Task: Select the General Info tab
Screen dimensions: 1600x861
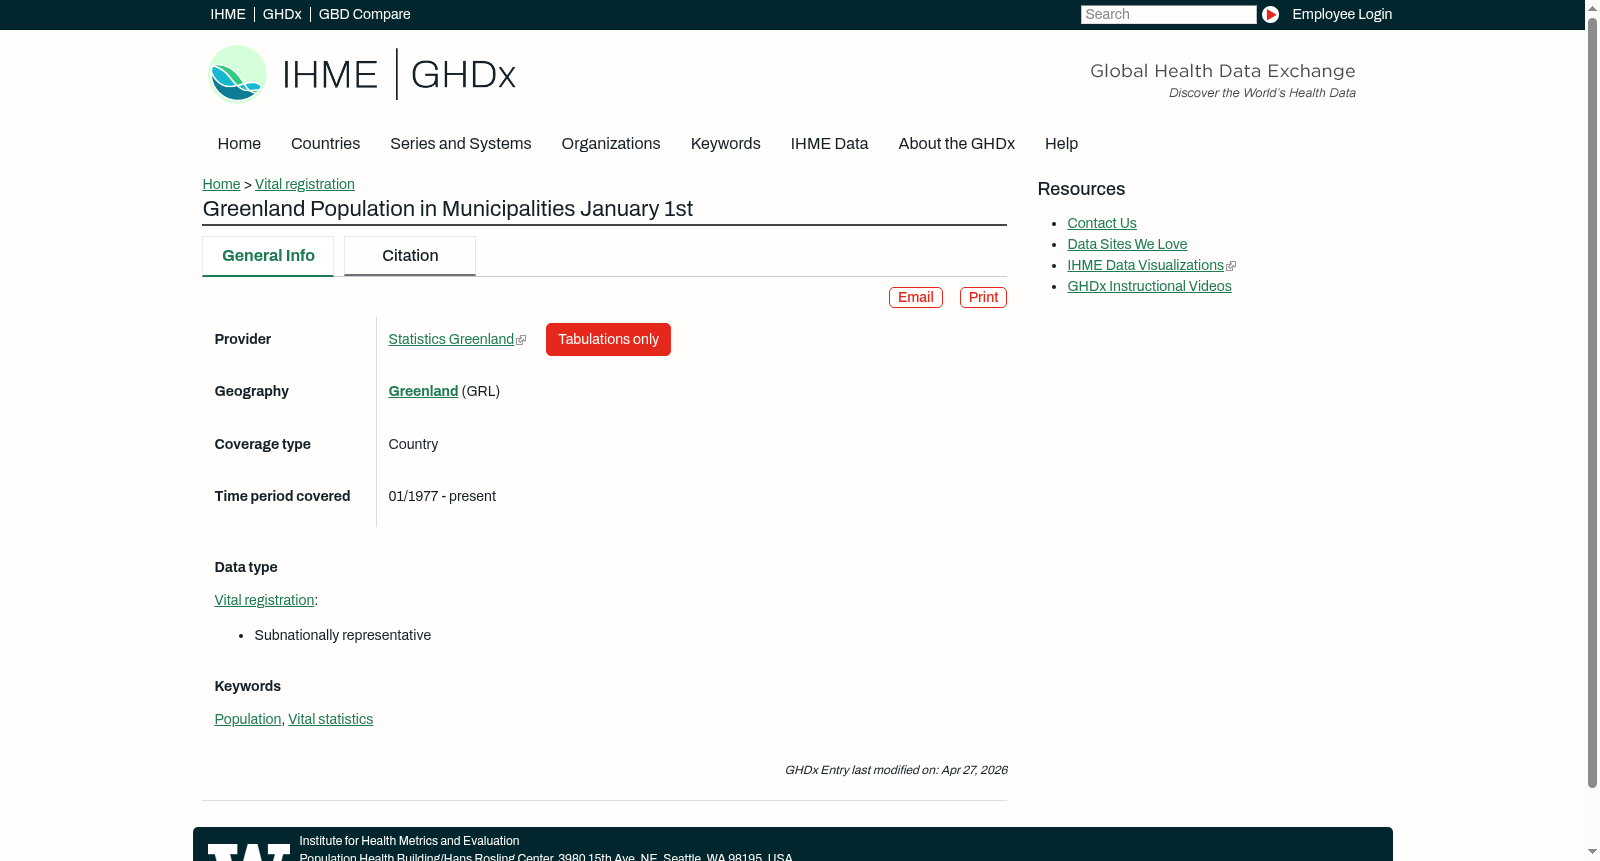Action: coord(268,256)
